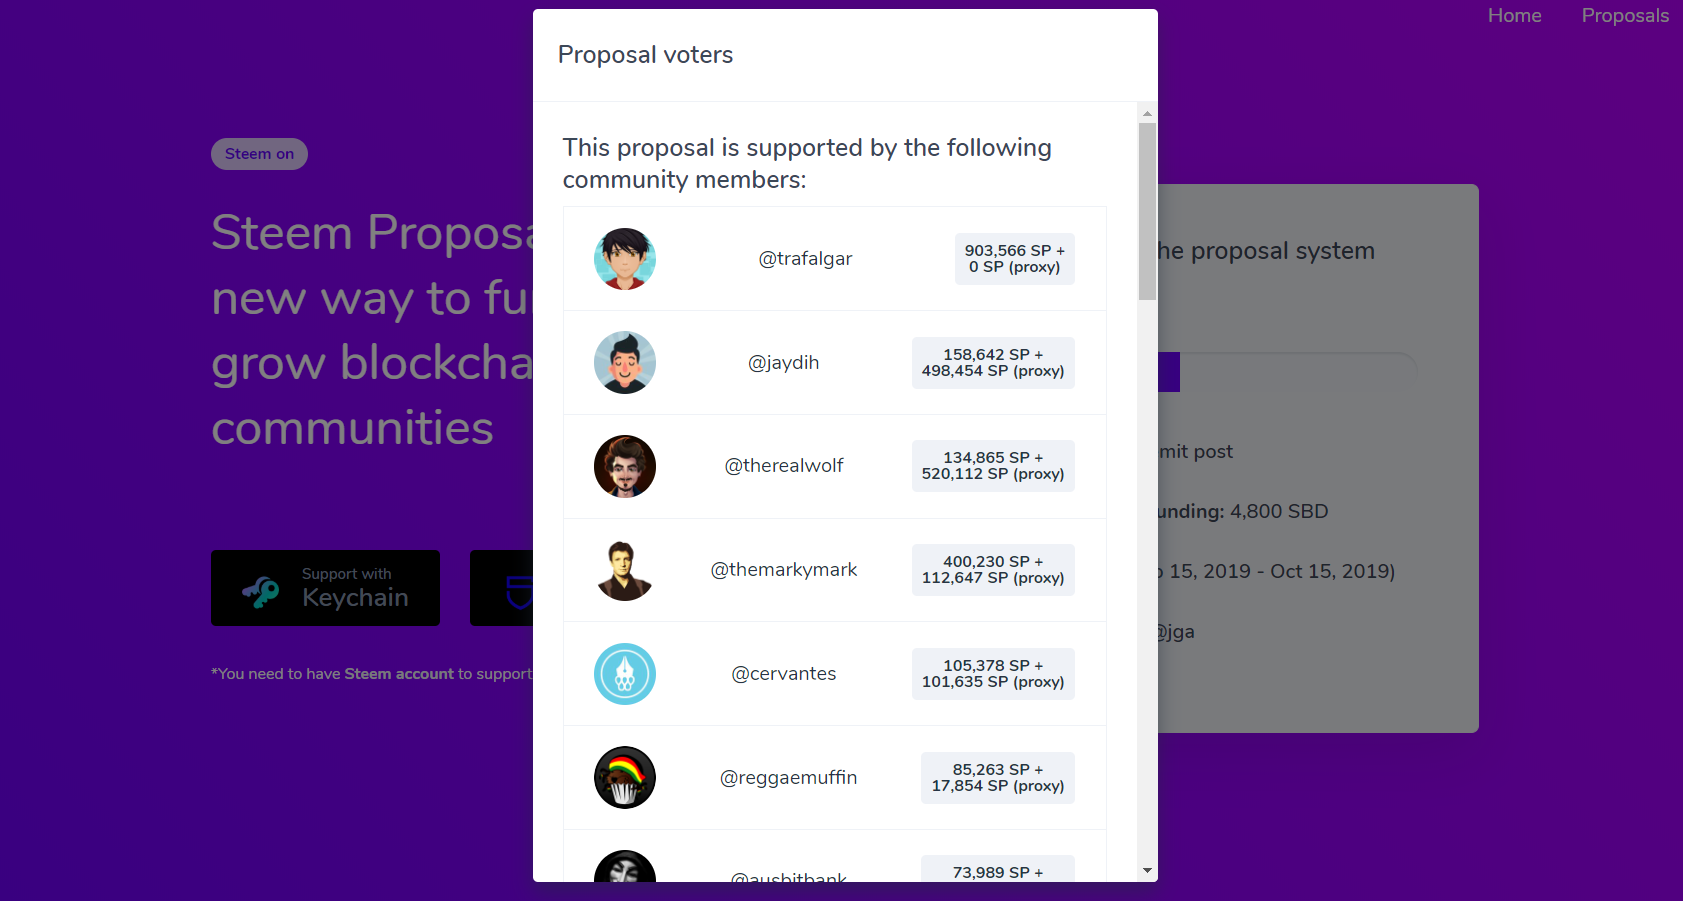Click trafalgar's 903,566 SP badge
The height and width of the screenshot is (901, 1683).
1015,259
